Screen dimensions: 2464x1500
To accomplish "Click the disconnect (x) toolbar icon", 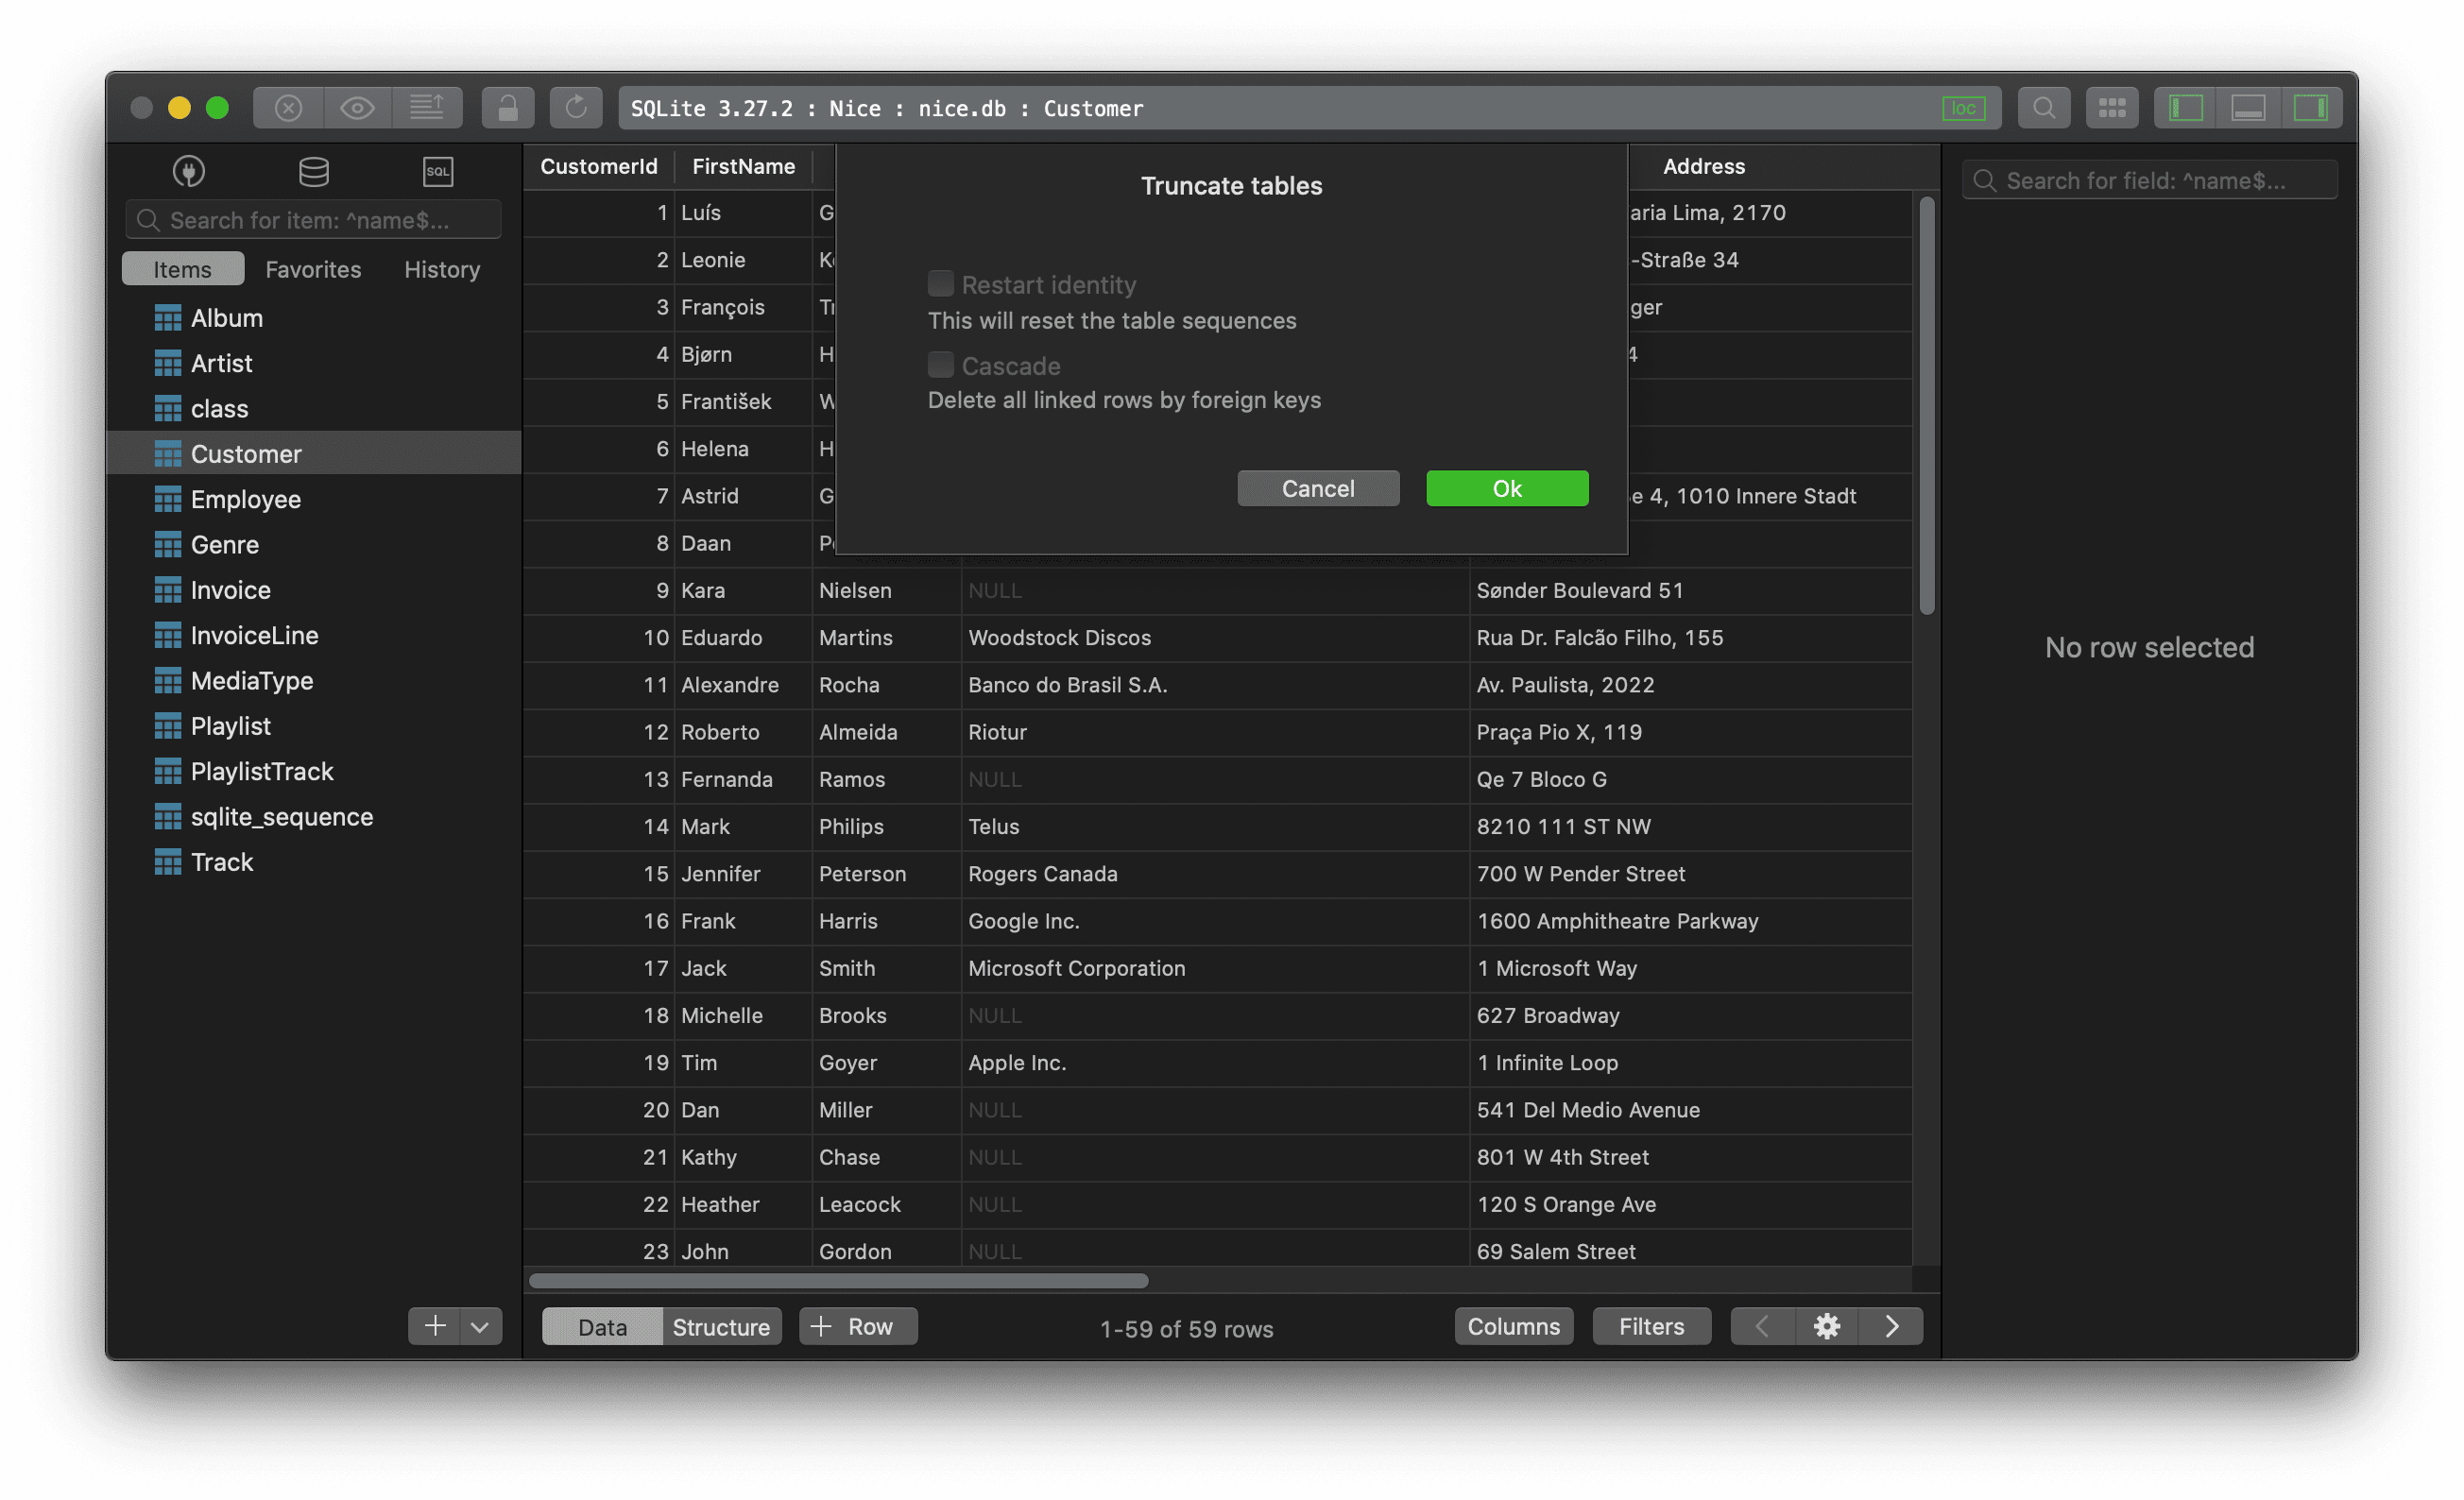I will point(288,108).
